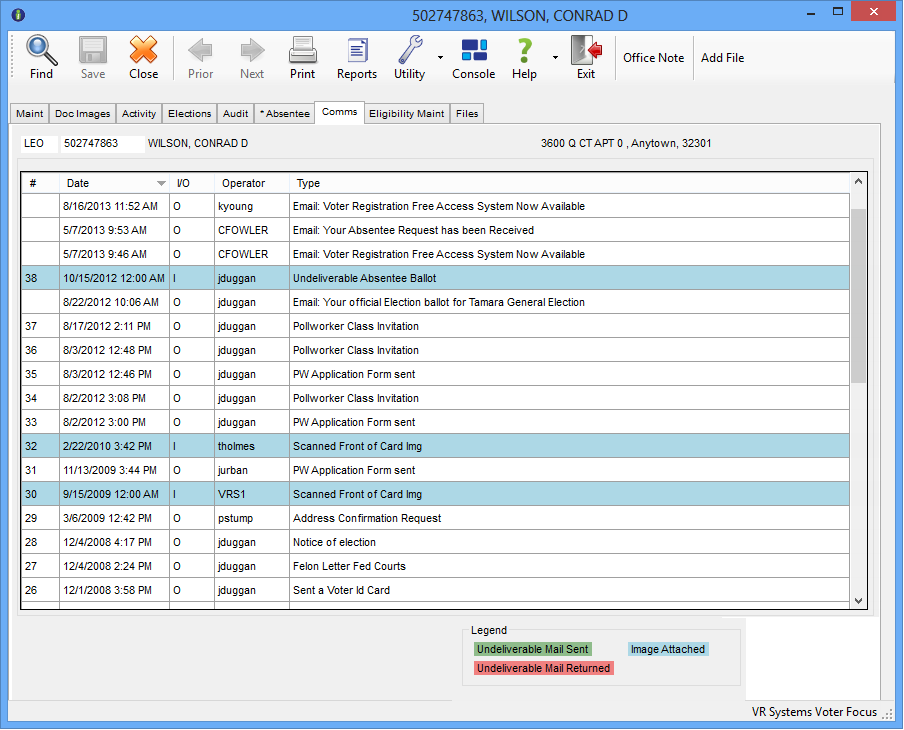
Task: Click the Add File button
Action: point(722,58)
